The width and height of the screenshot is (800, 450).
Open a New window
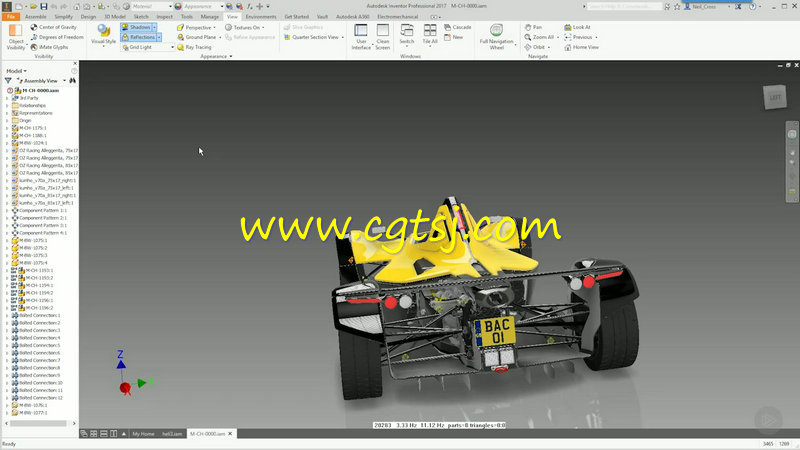(454, 37)
